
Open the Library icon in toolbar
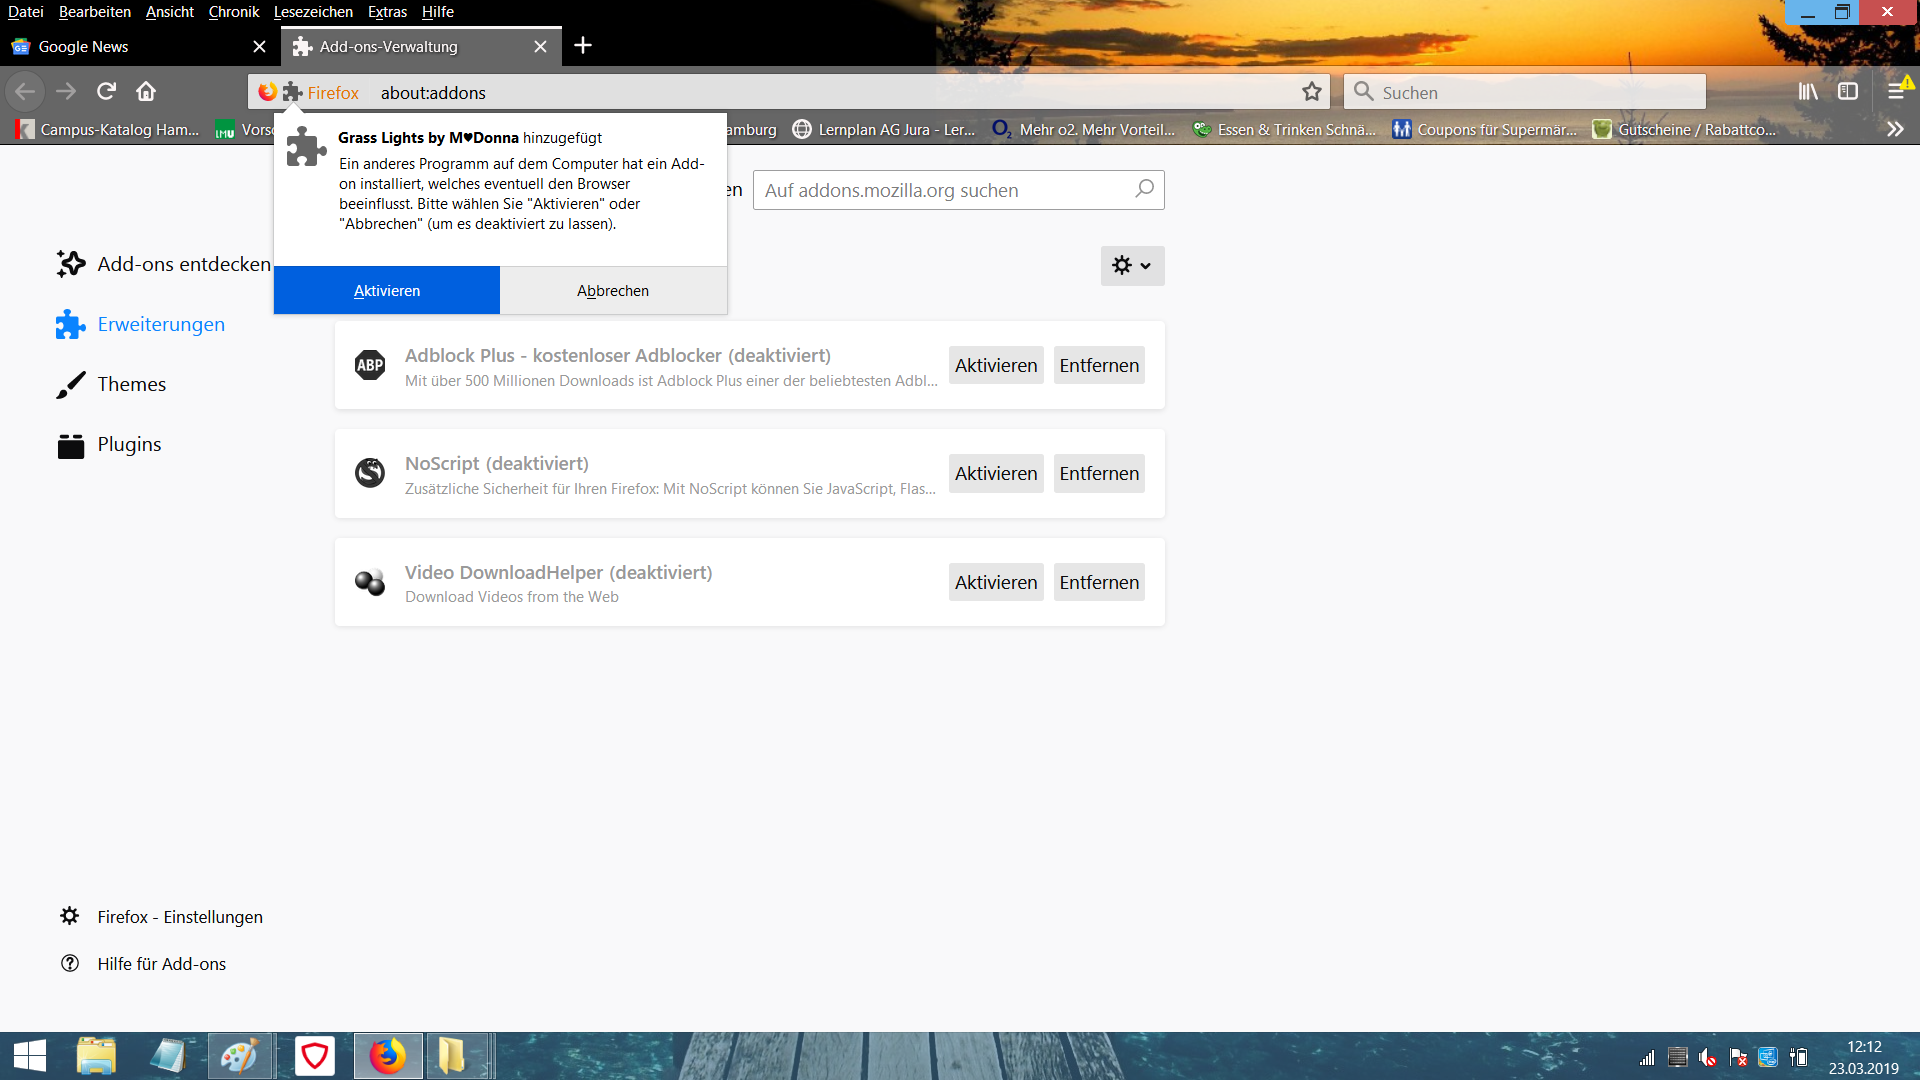tap(1808, 92)
